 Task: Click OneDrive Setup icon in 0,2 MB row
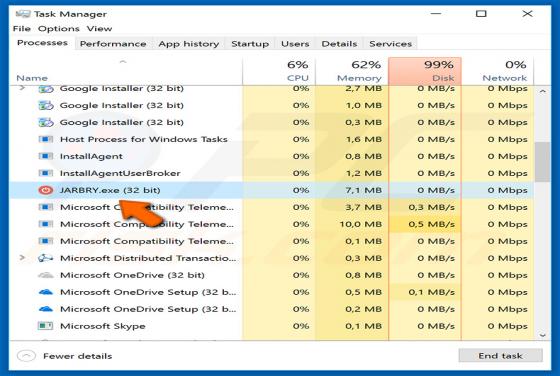tap(46, 309)
